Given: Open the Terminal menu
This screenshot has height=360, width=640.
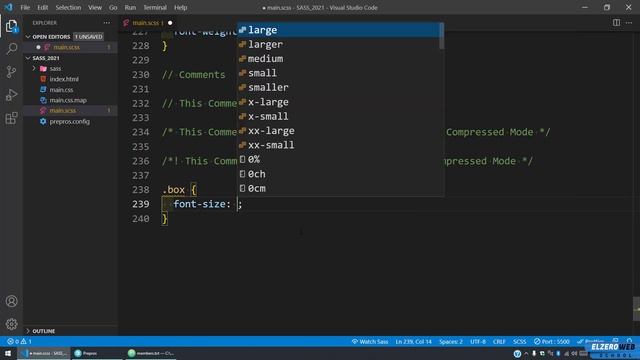Looking at the screenshot, I should pyautogui.click(x=155, y=7).
